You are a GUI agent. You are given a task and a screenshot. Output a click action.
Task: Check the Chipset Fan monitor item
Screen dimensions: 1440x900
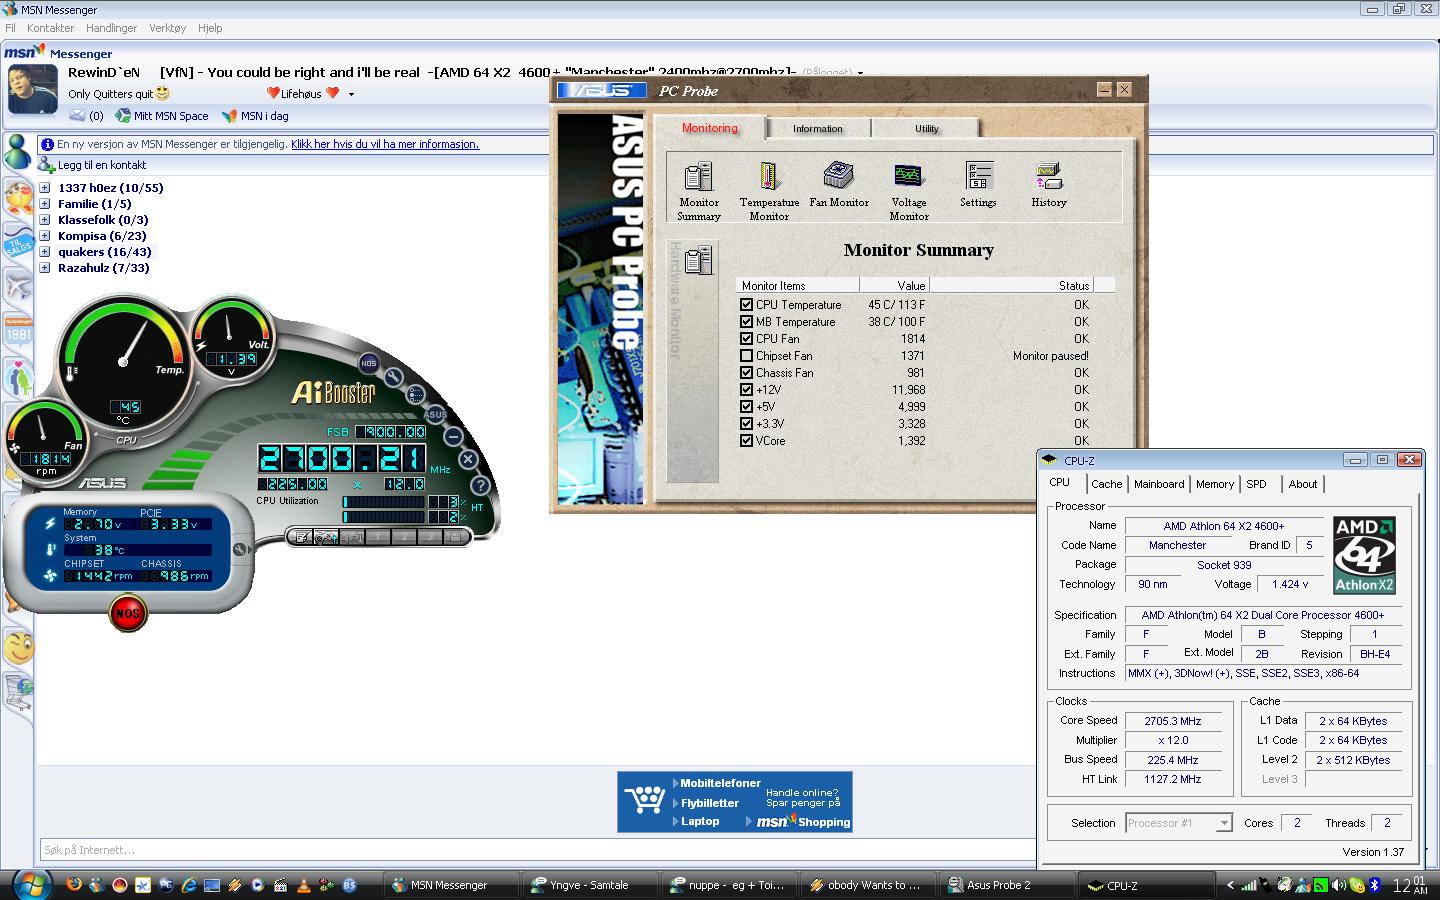[x=746, y=355]
